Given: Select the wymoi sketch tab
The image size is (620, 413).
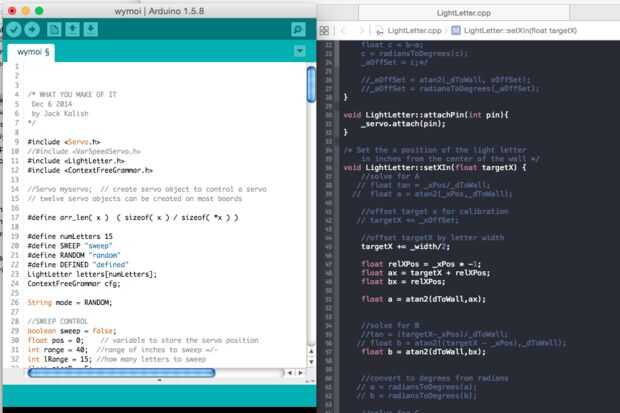Looking at the screenshot, I should coord(33,52).
